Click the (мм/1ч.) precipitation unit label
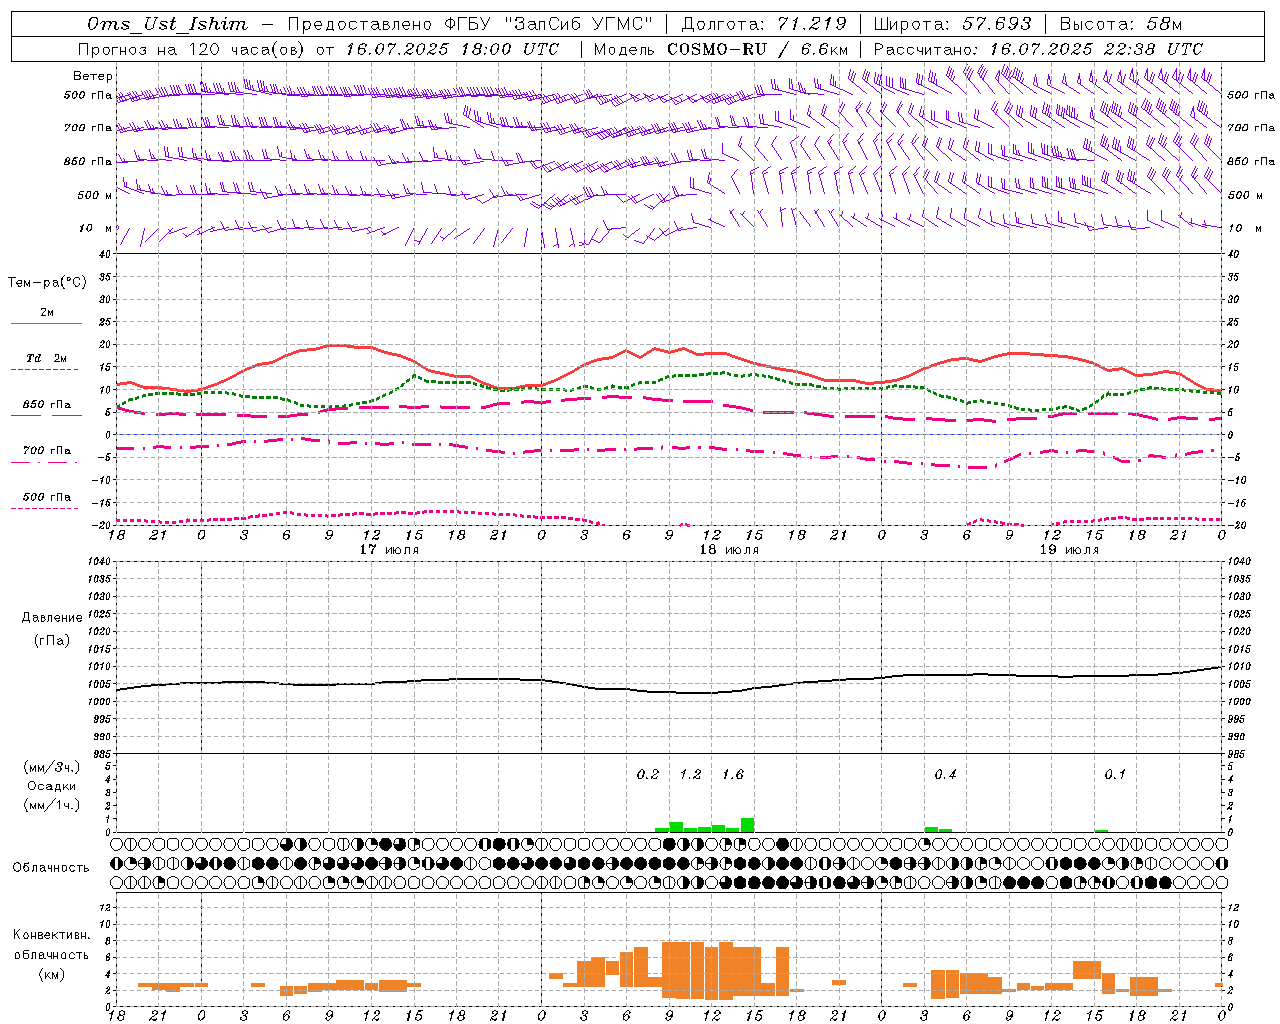 [x=52, y=805]
